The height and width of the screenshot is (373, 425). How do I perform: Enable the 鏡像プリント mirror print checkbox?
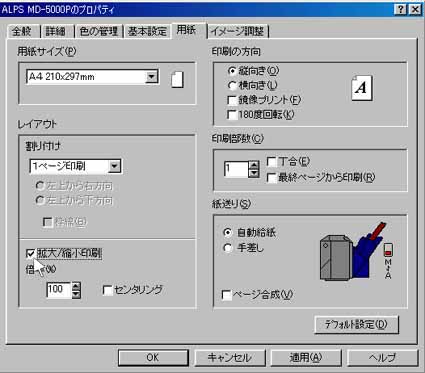coord(232,100)
